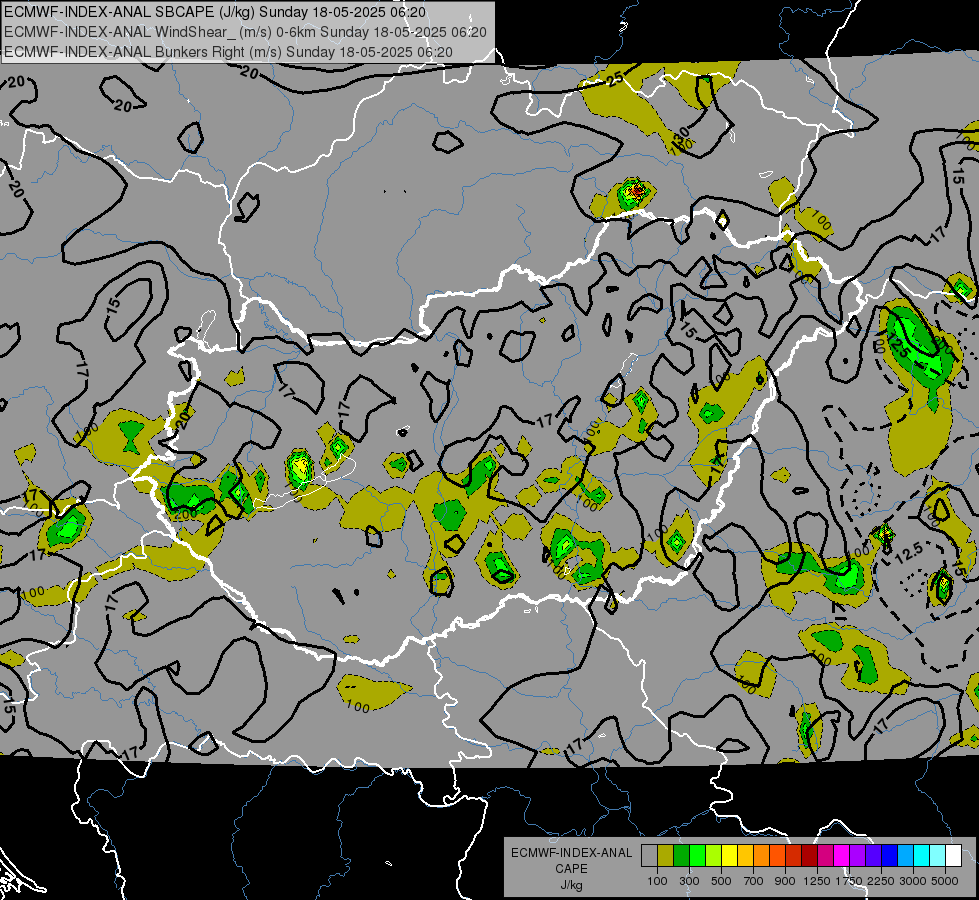Viewport: 979px width, 900px height.
Task: Click the pure yellow legend swatch
Action: click(x=729, y=855)
